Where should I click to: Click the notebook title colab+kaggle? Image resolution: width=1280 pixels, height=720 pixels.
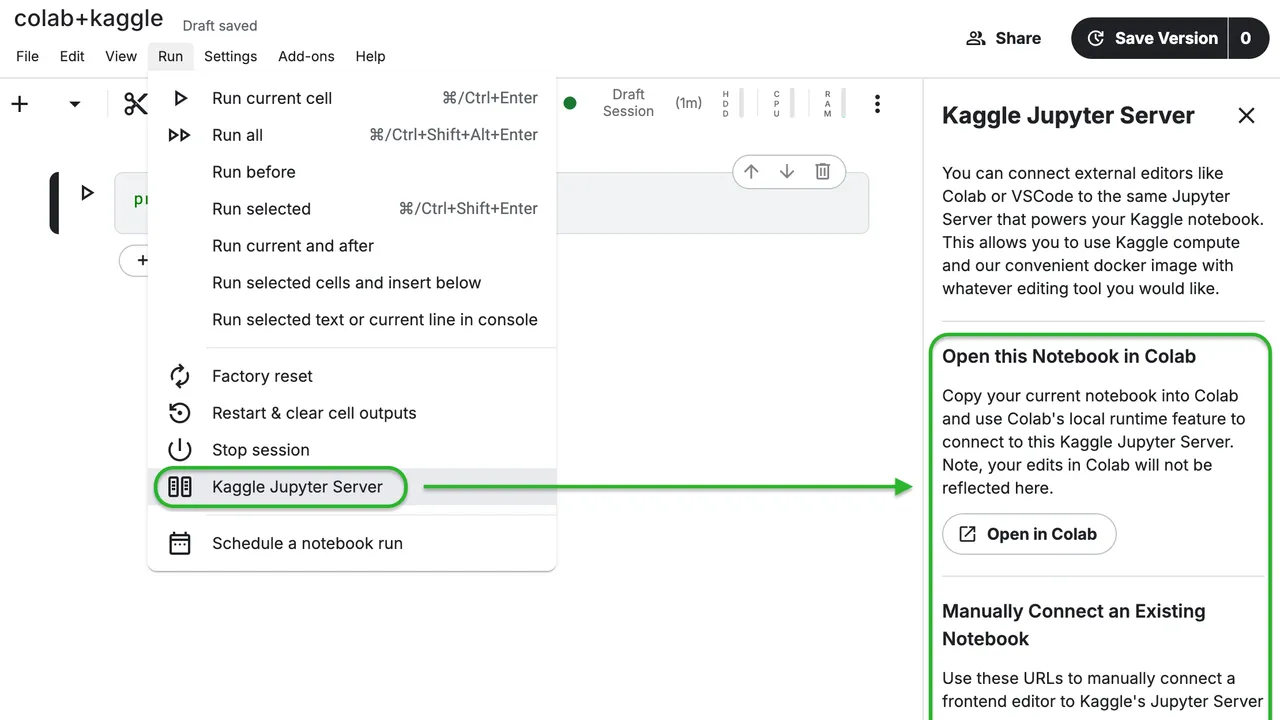(x=89, y=18)
